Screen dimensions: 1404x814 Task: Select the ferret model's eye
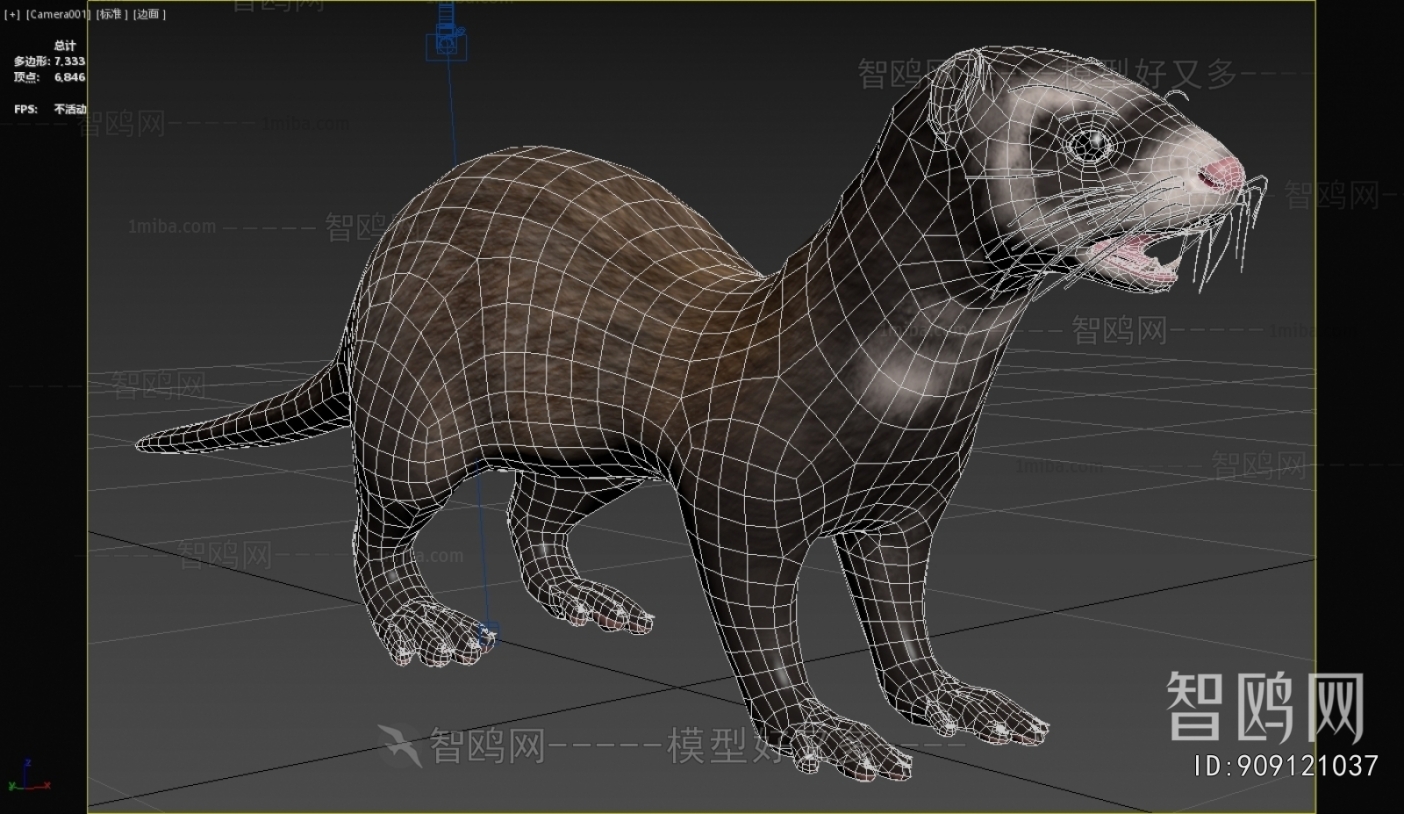1090,145
